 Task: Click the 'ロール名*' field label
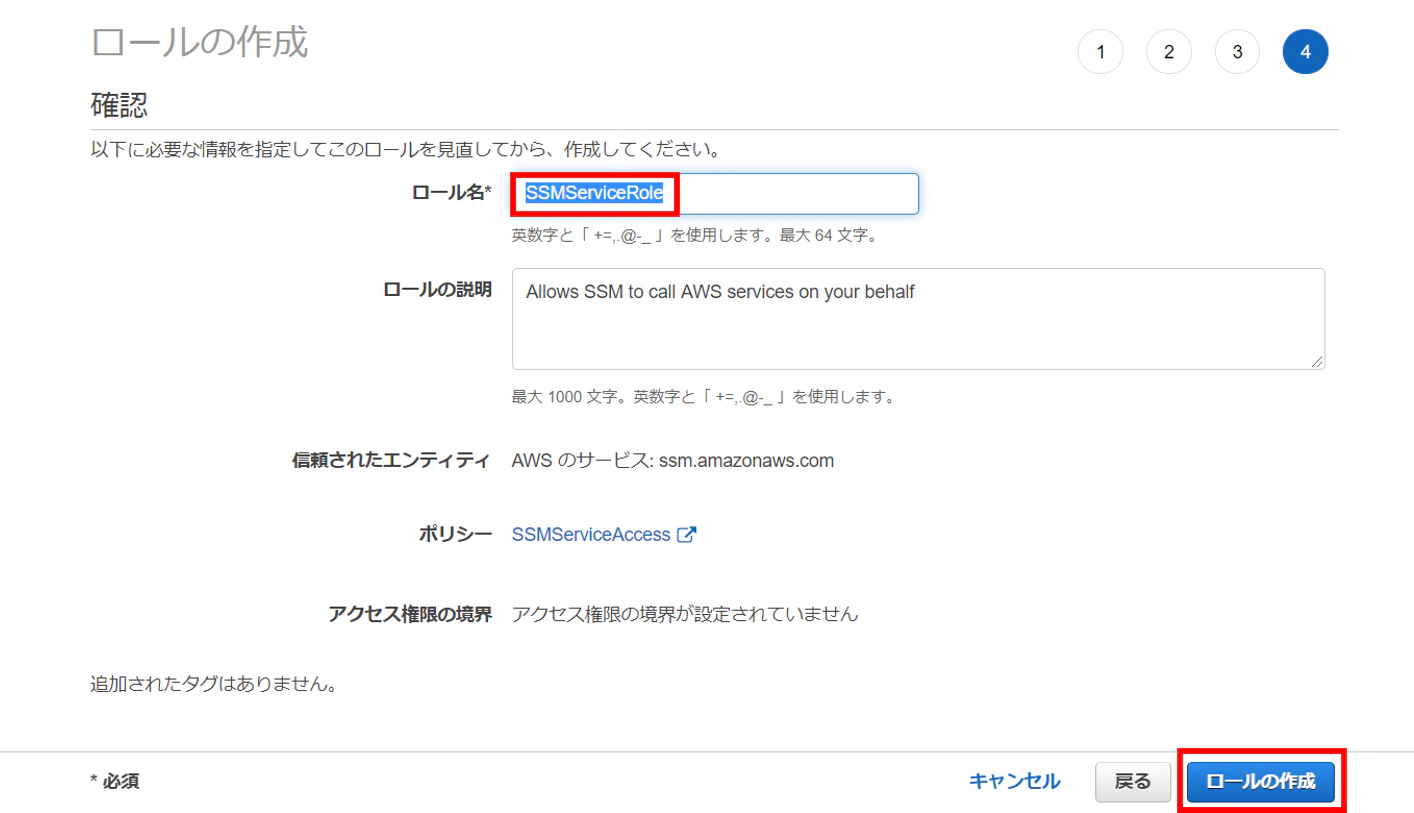pos(452,192)
